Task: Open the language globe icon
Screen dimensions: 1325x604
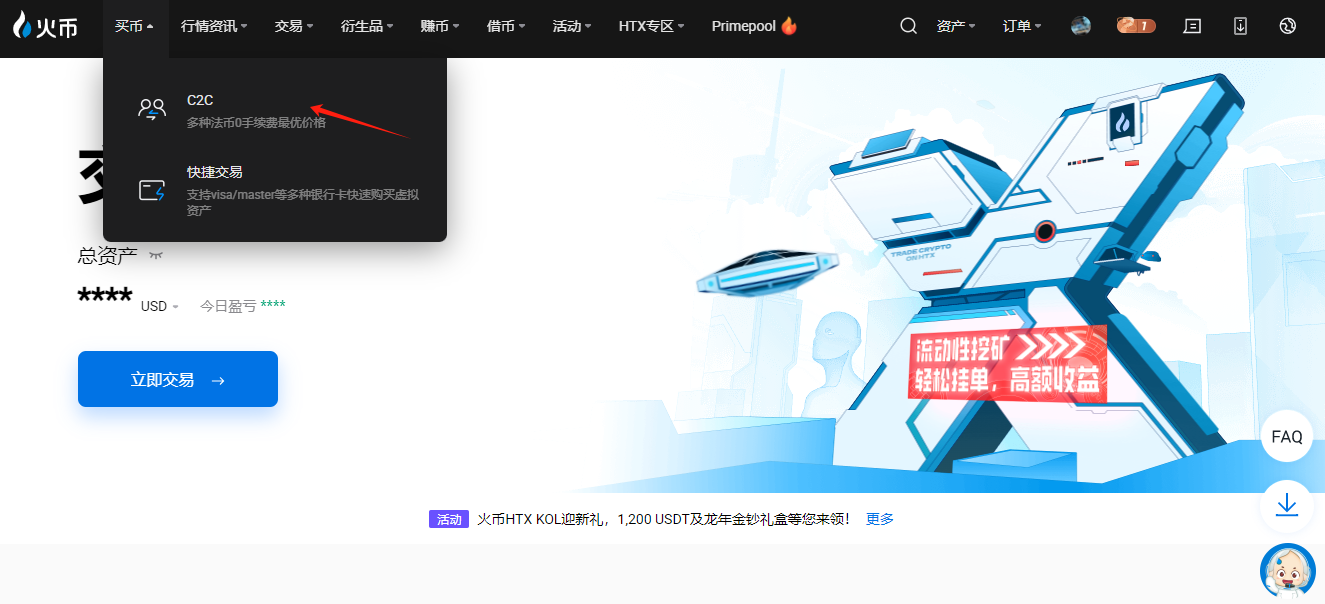Action: (x=1288, y=27)
